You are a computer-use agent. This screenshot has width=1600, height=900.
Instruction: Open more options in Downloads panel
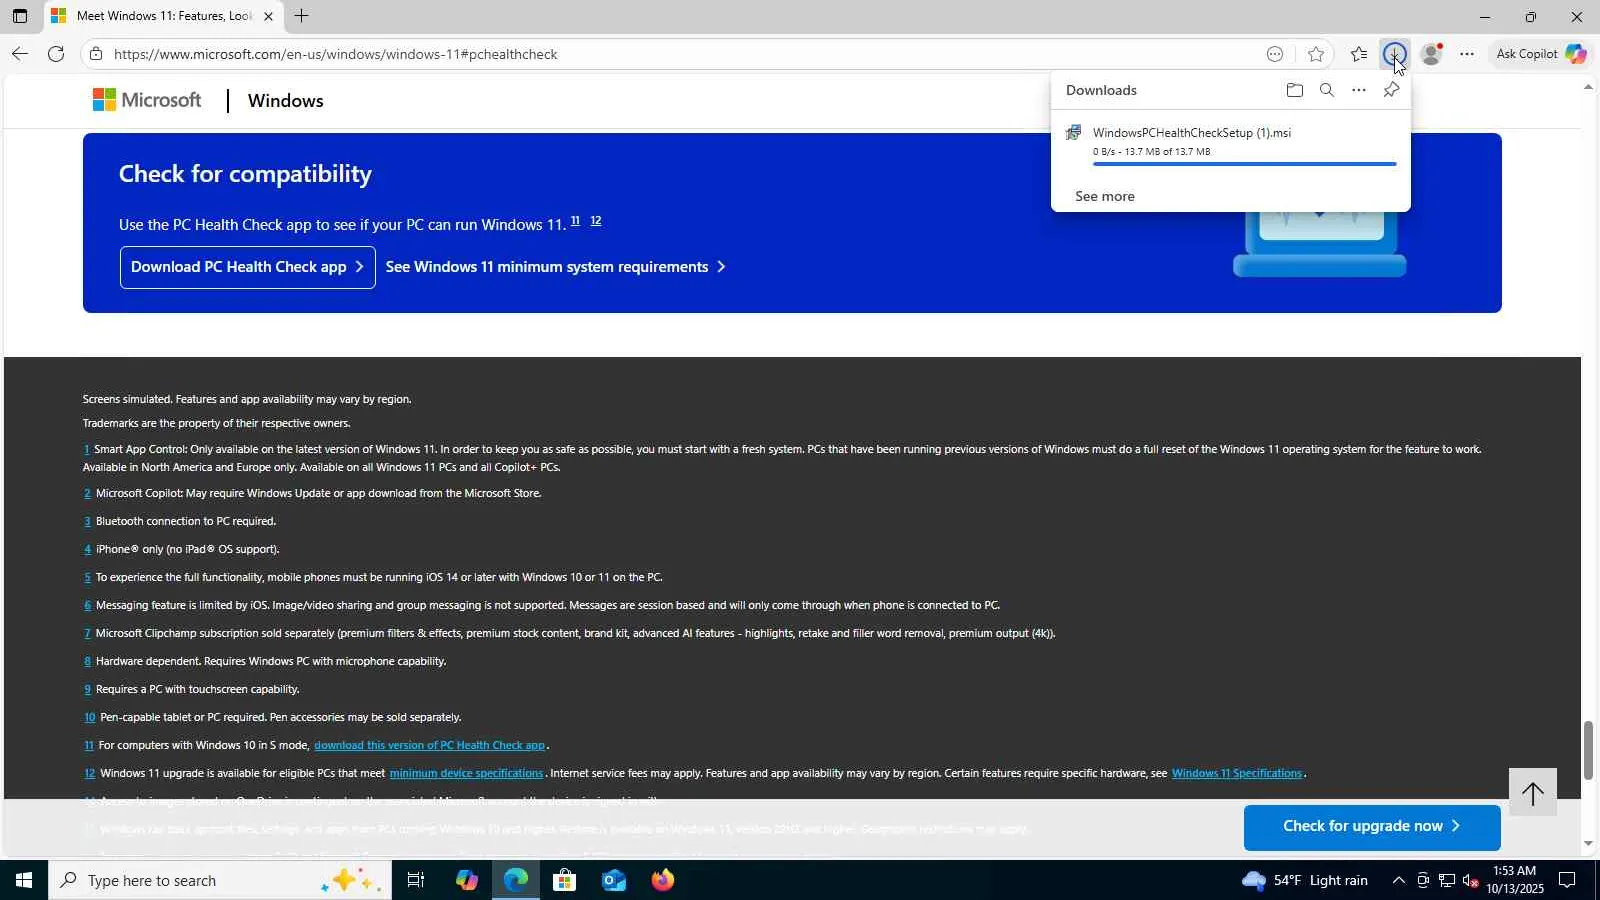point(1359,90)
